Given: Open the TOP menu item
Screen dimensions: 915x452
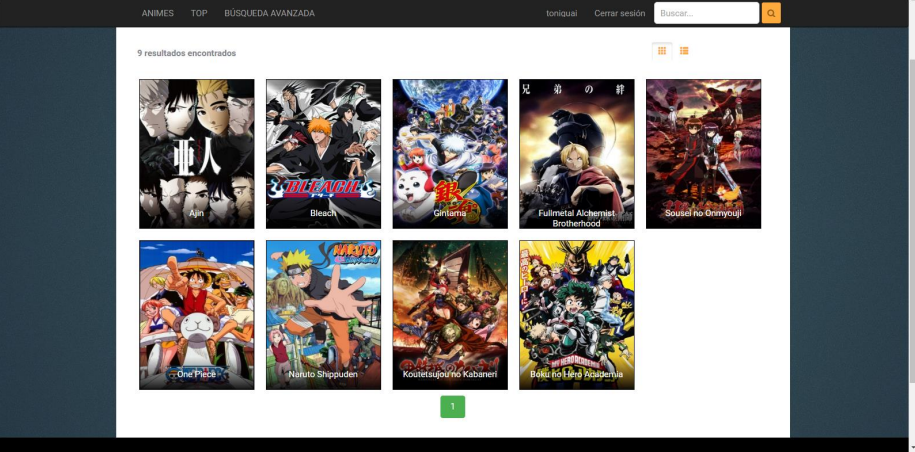Looking at the screenshot, I should [x=199, y=13].
